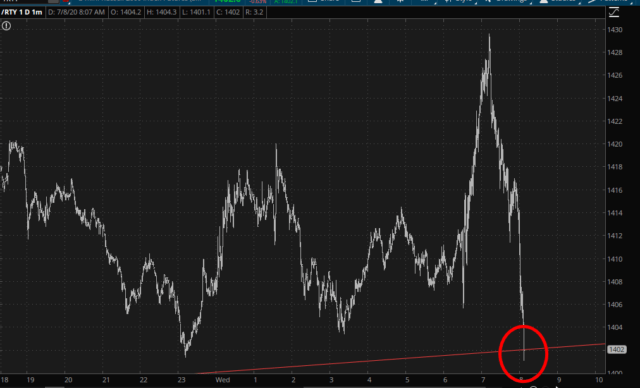640x388 pixels.
Task: Open the price axis scaling icon
Action: (614, 12)
